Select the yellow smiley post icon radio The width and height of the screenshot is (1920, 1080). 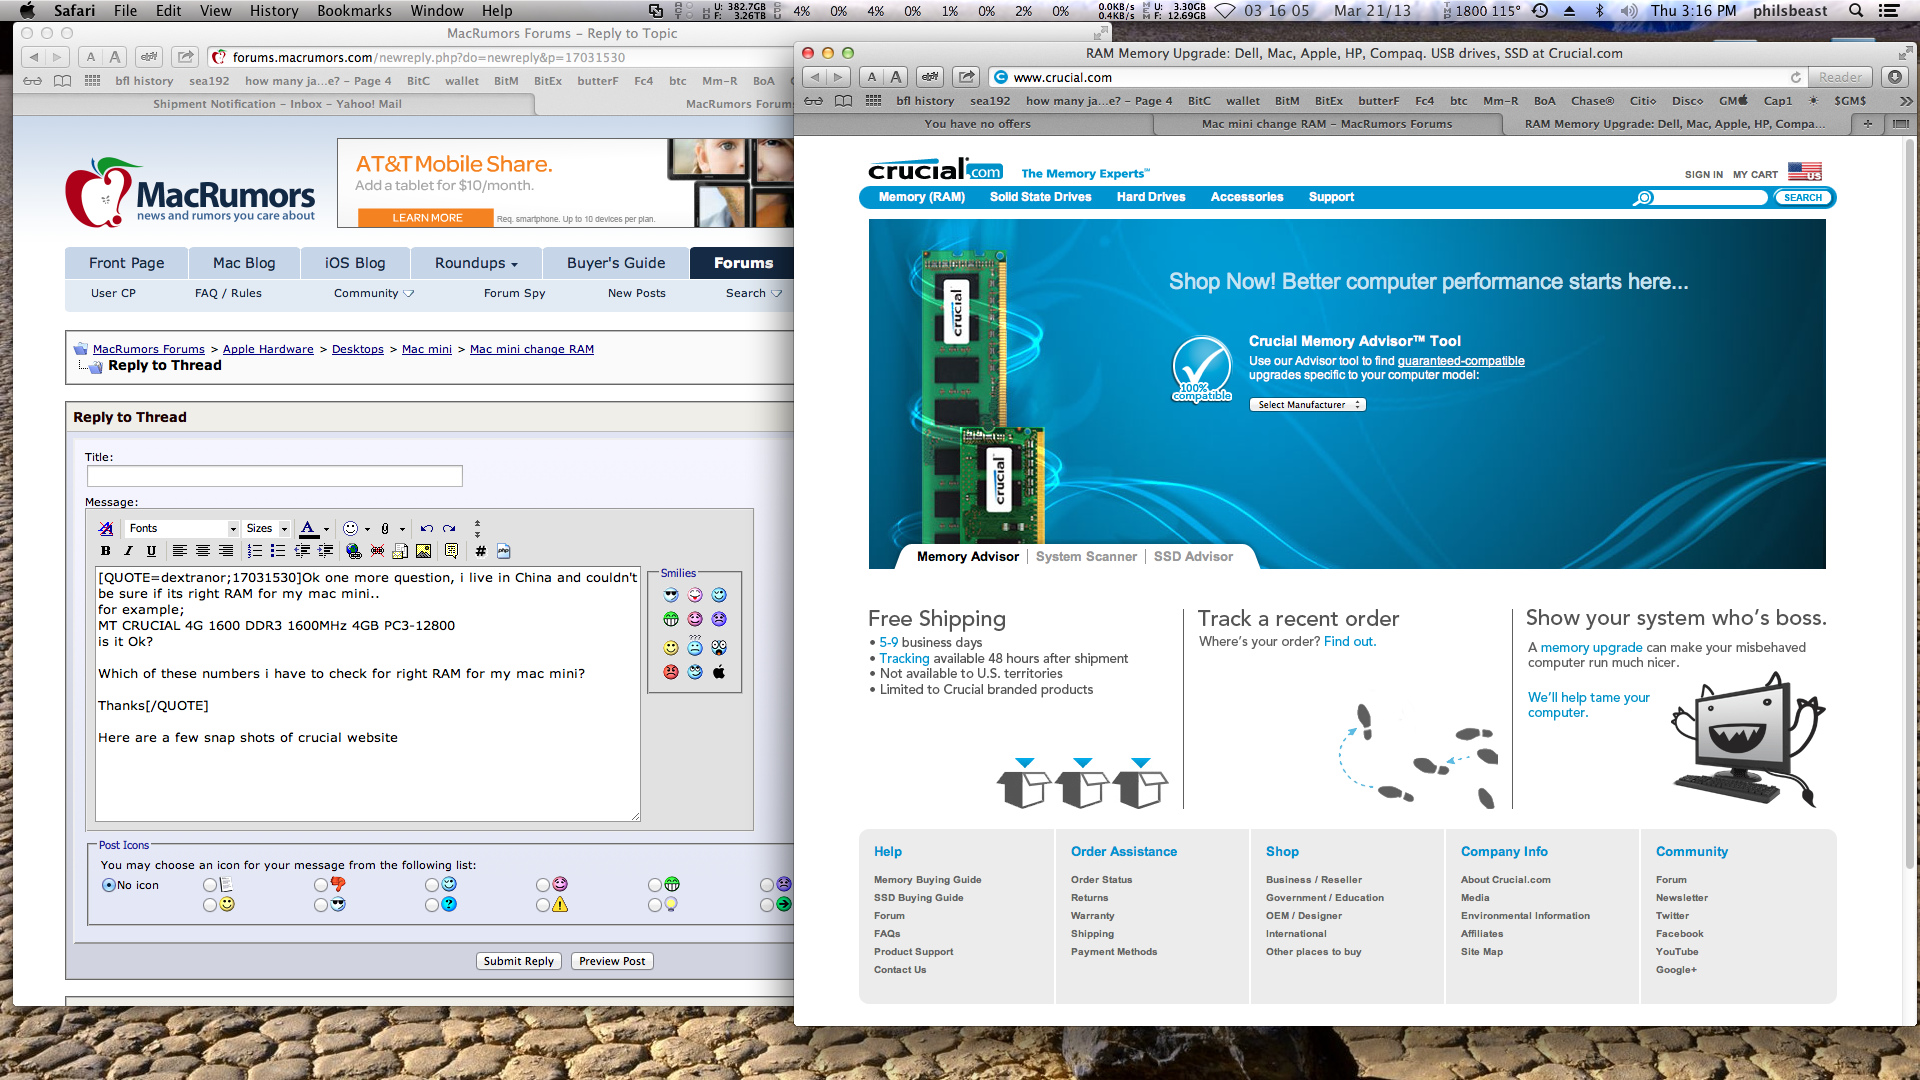point(210,905)
